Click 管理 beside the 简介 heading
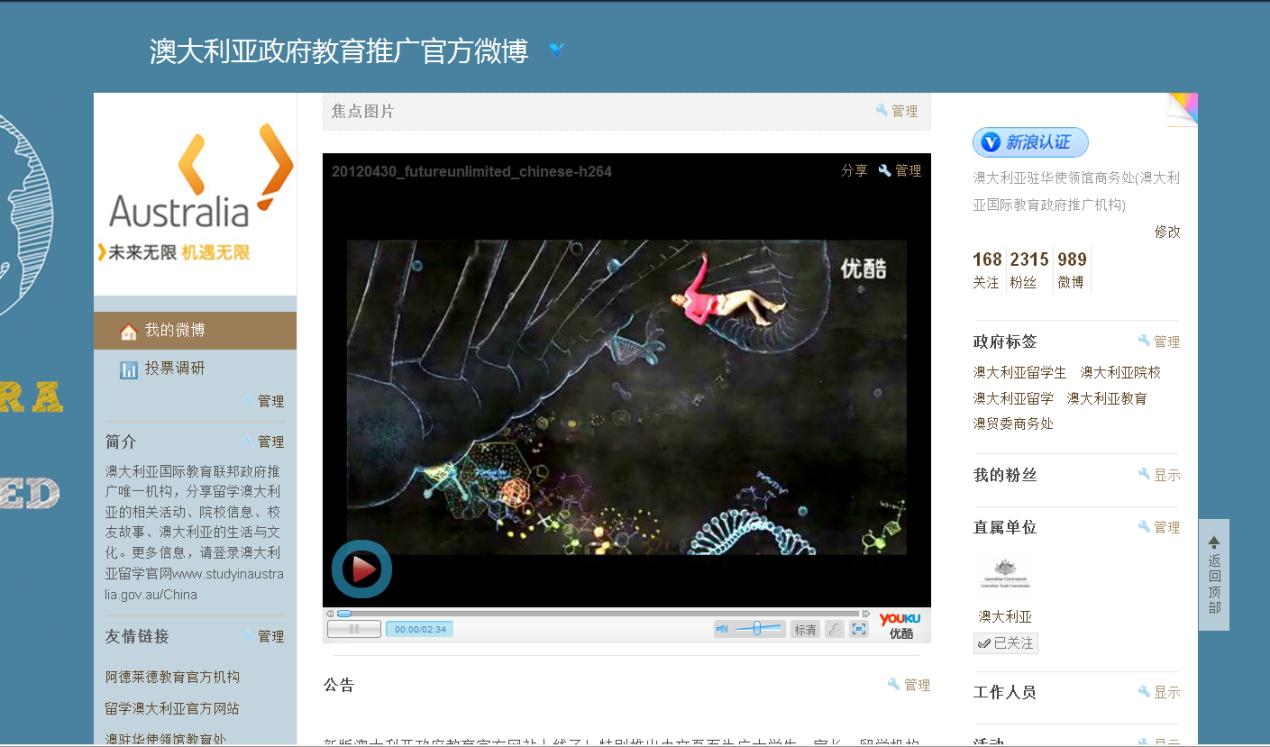This screenshot has height=747, width=1270. [271, 441]
